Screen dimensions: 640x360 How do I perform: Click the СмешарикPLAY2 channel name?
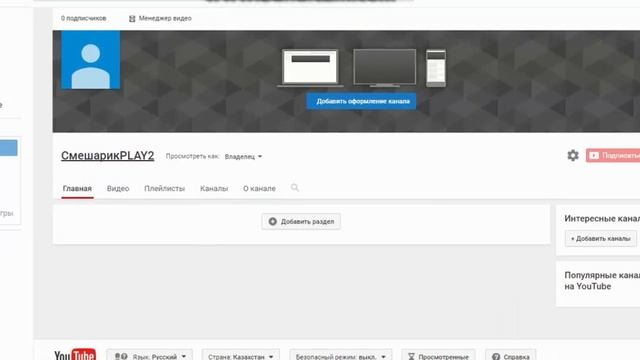[x=108, y=156]
